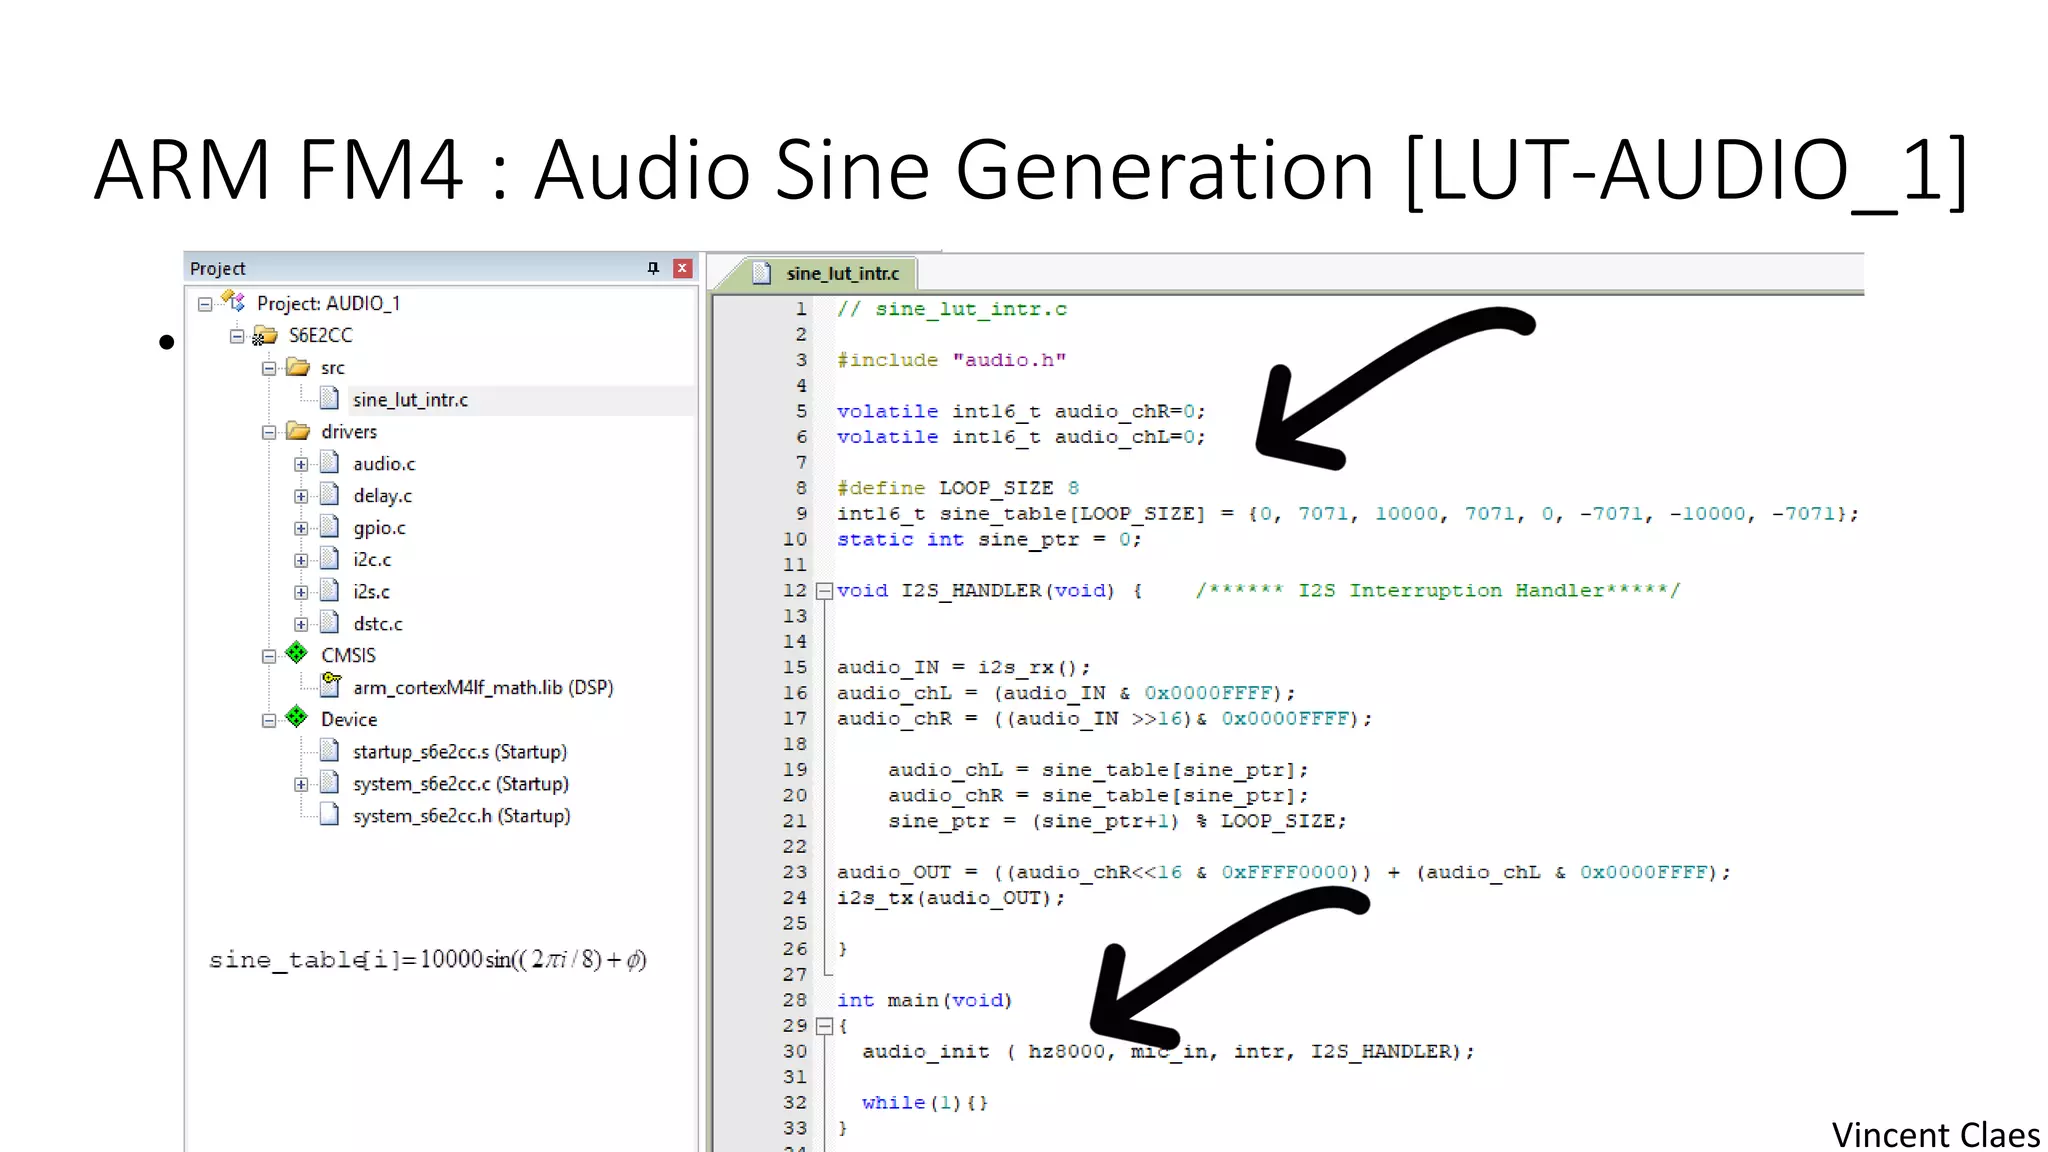Collapse the Project: AUDIO_1 root node

pos(205,304)
